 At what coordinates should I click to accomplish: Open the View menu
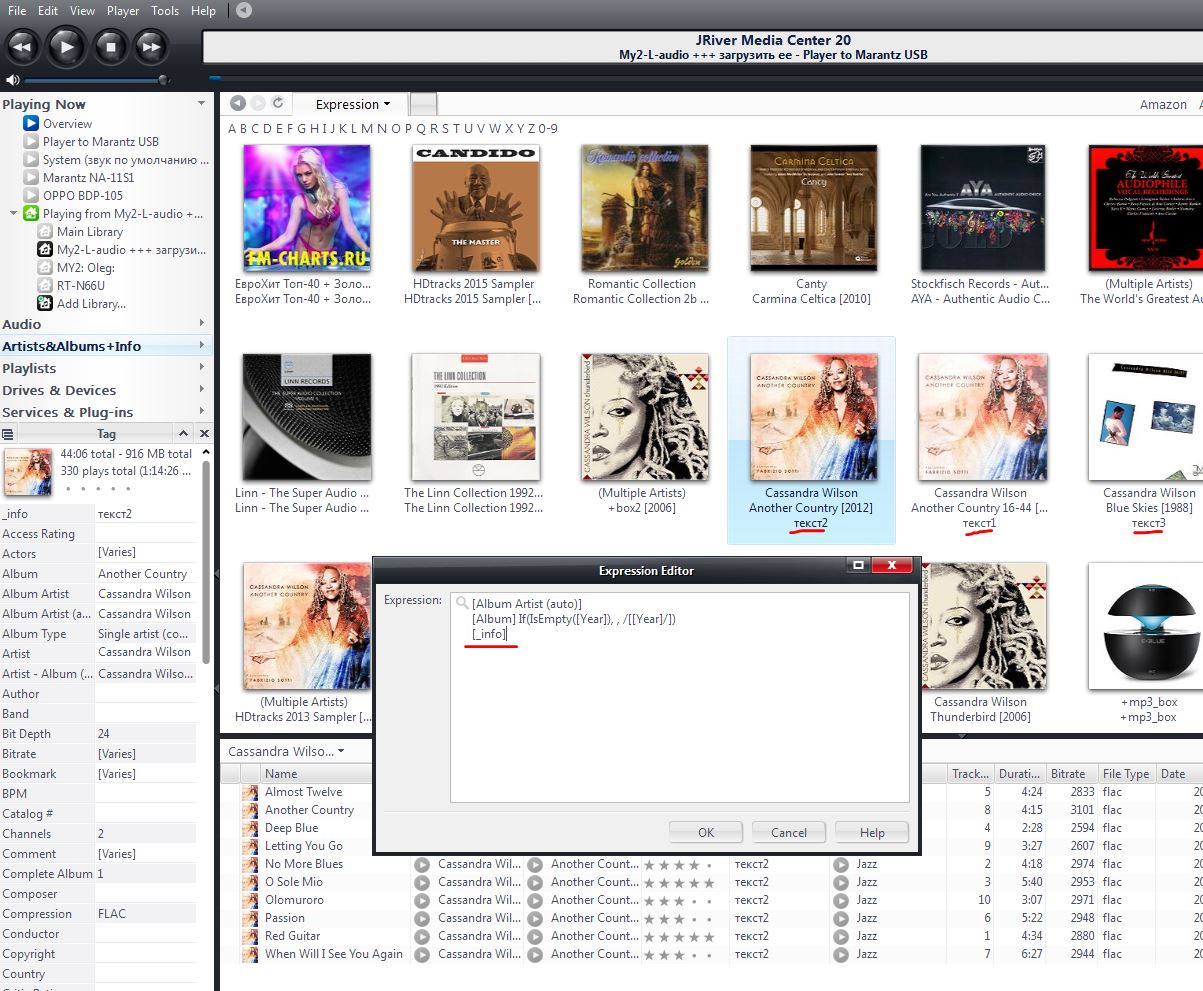click(83, 11)
